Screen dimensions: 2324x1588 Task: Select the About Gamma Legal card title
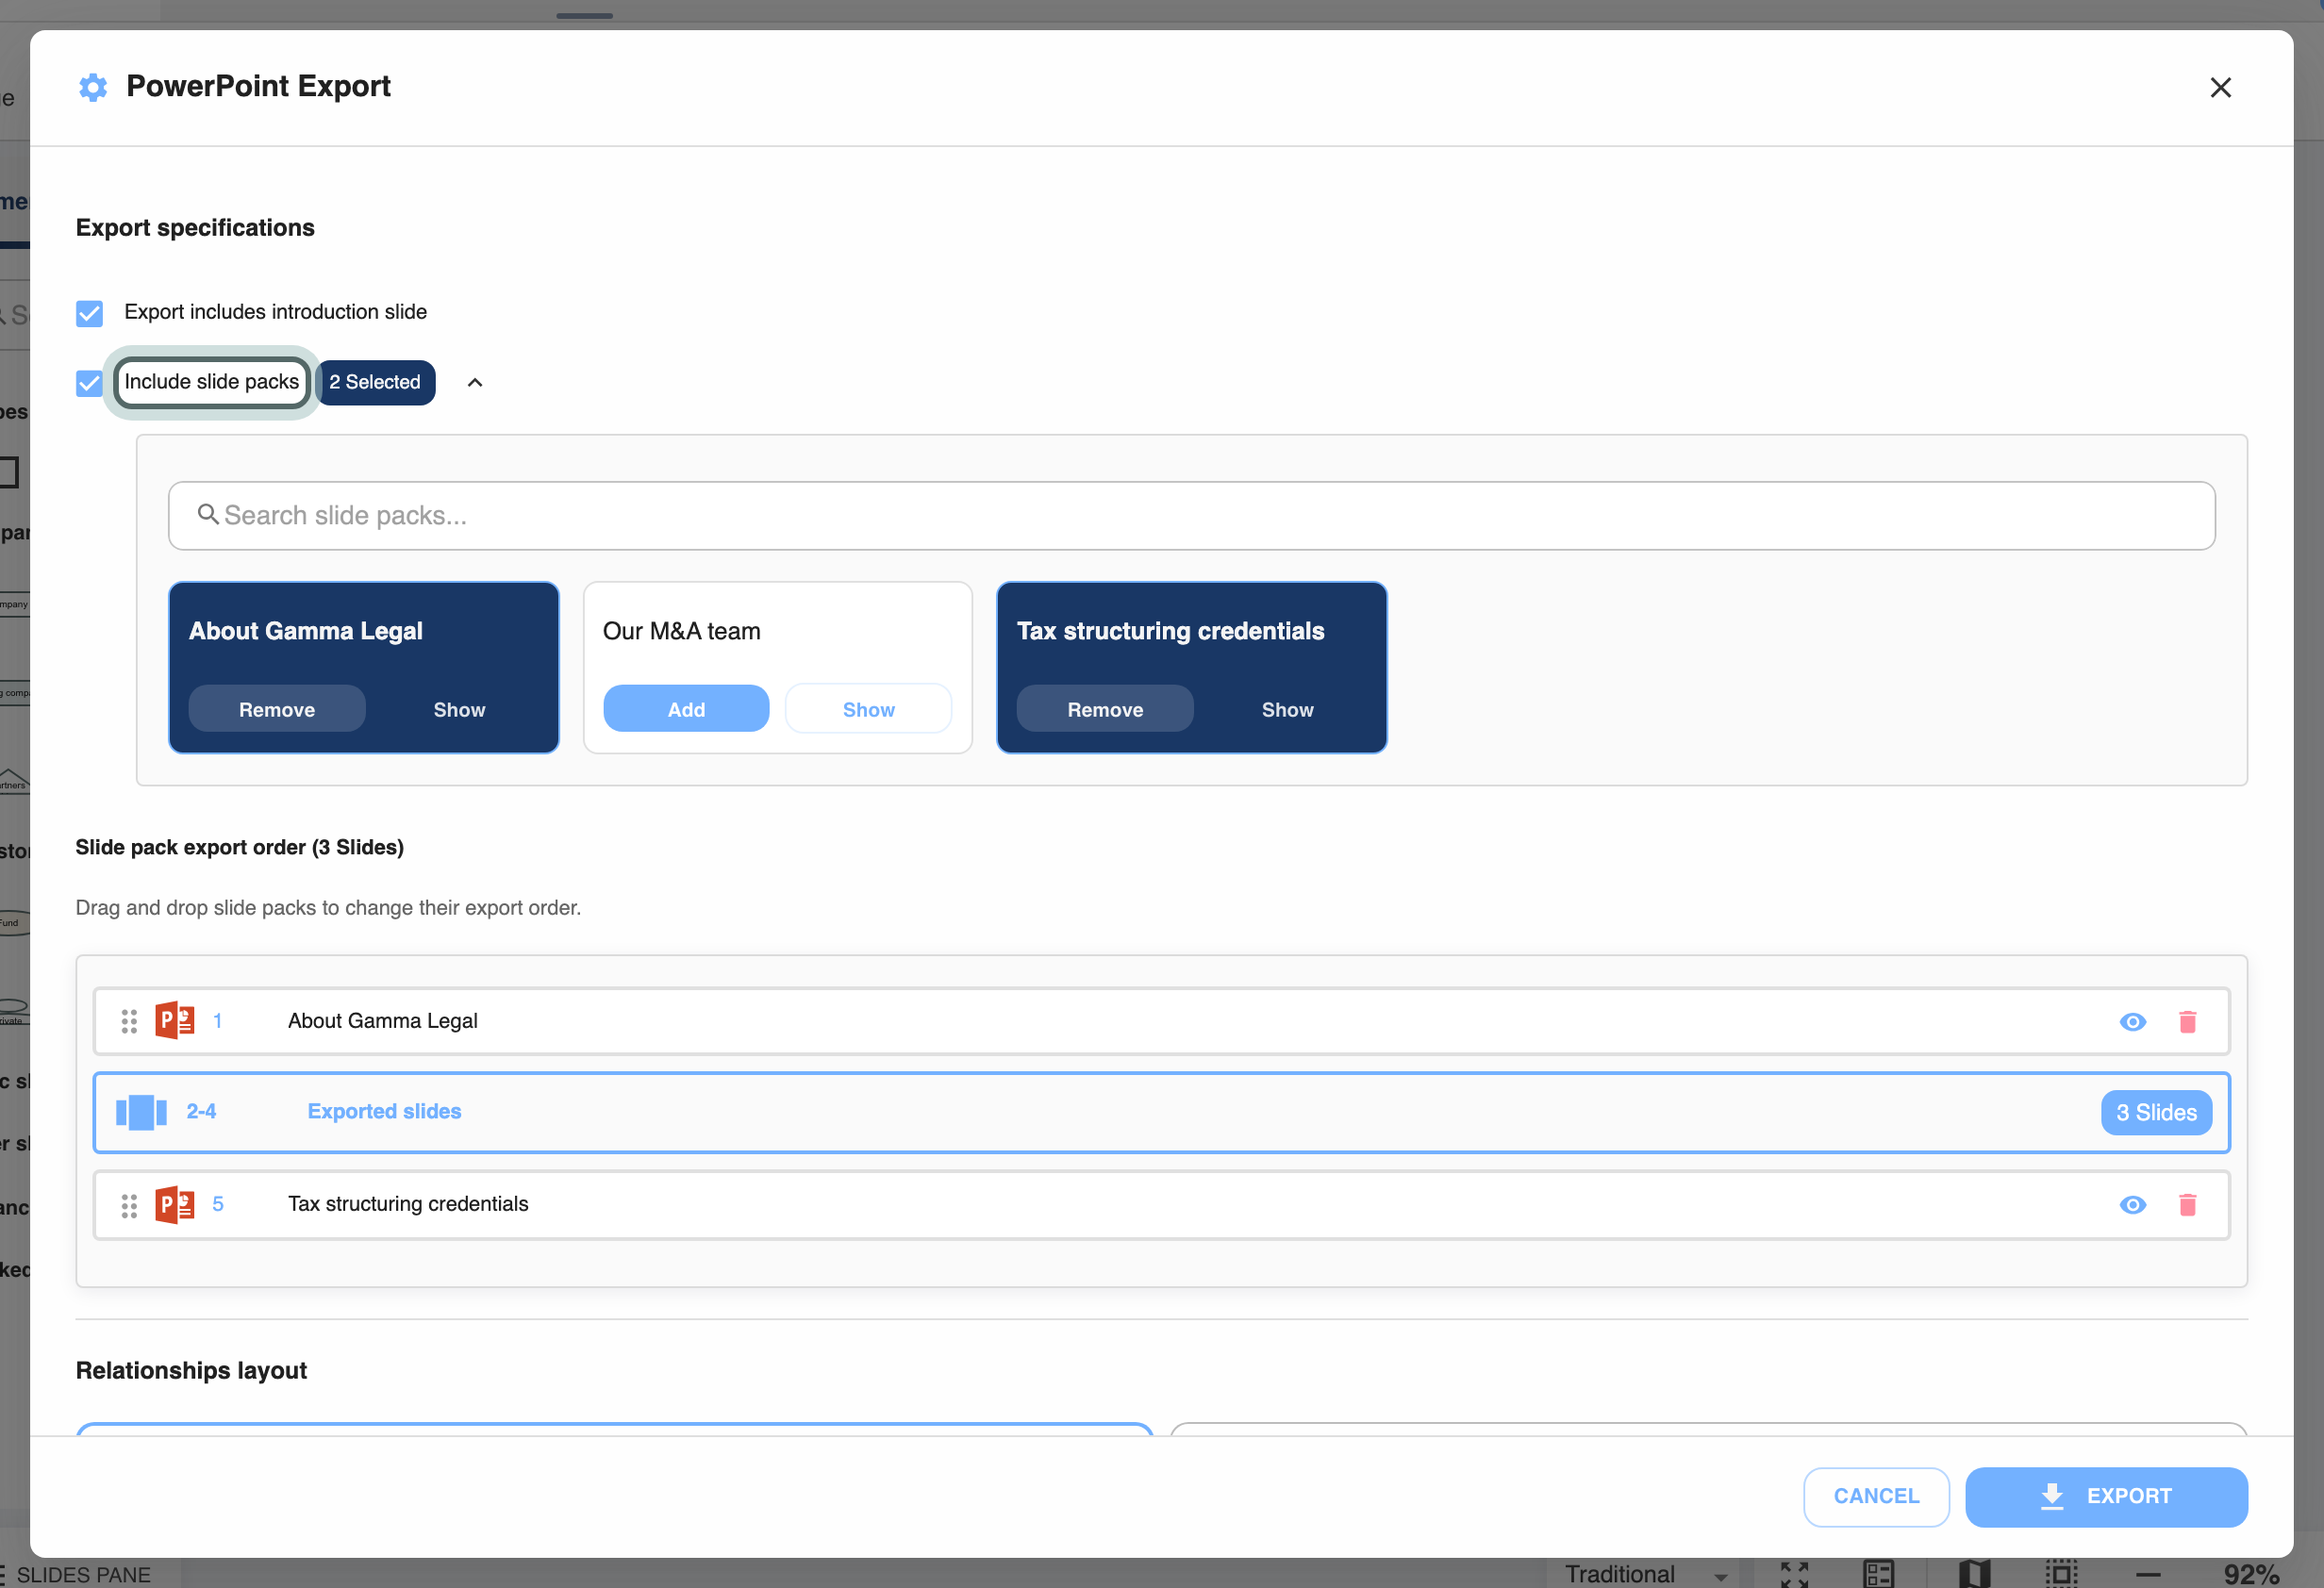(306, 631)
